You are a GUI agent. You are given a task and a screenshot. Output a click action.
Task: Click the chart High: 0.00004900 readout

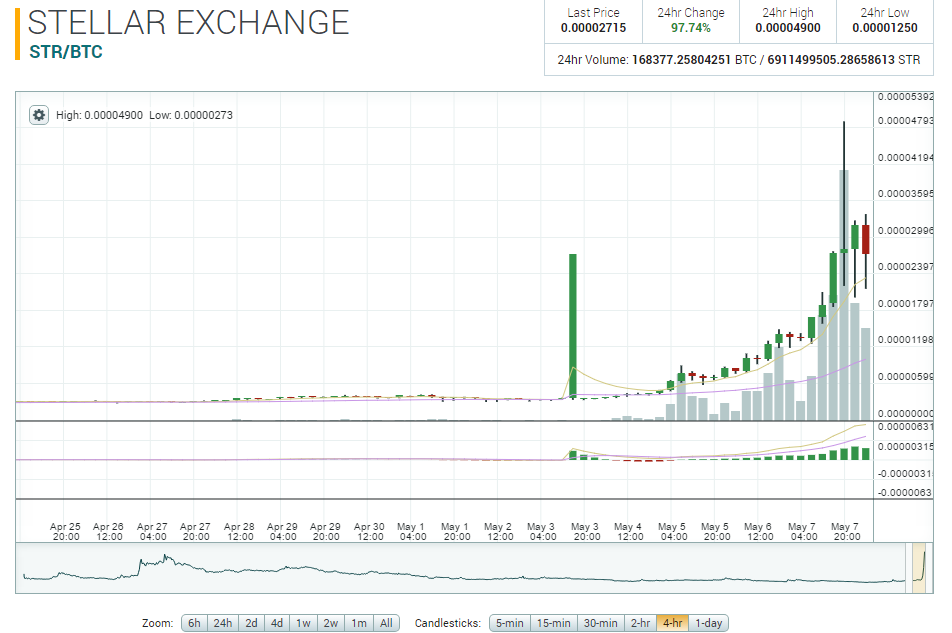[100, 115]
